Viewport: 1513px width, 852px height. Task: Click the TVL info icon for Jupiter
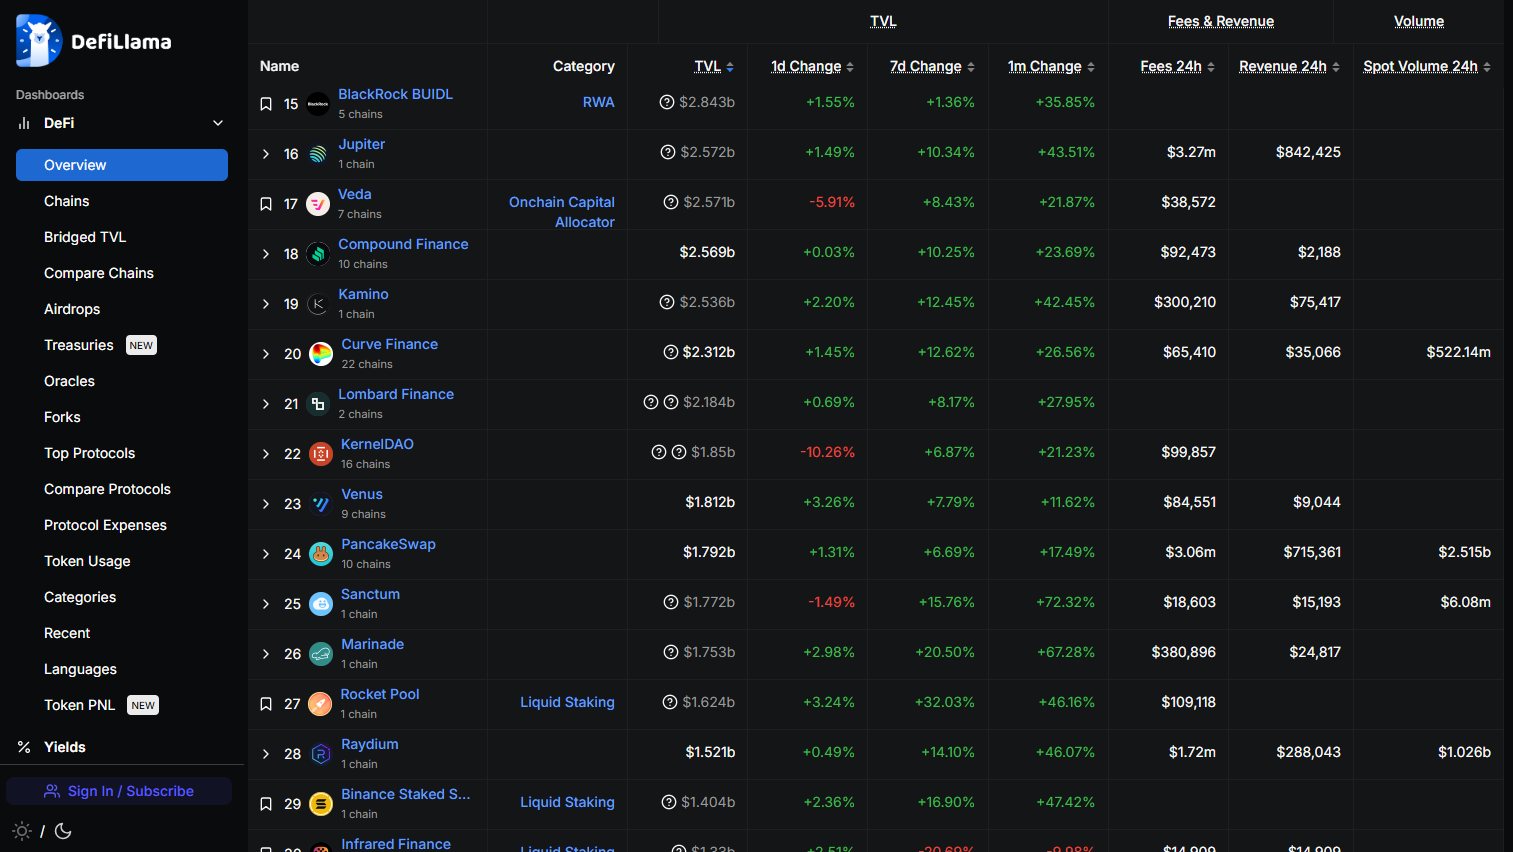click(x=668, y=152)
